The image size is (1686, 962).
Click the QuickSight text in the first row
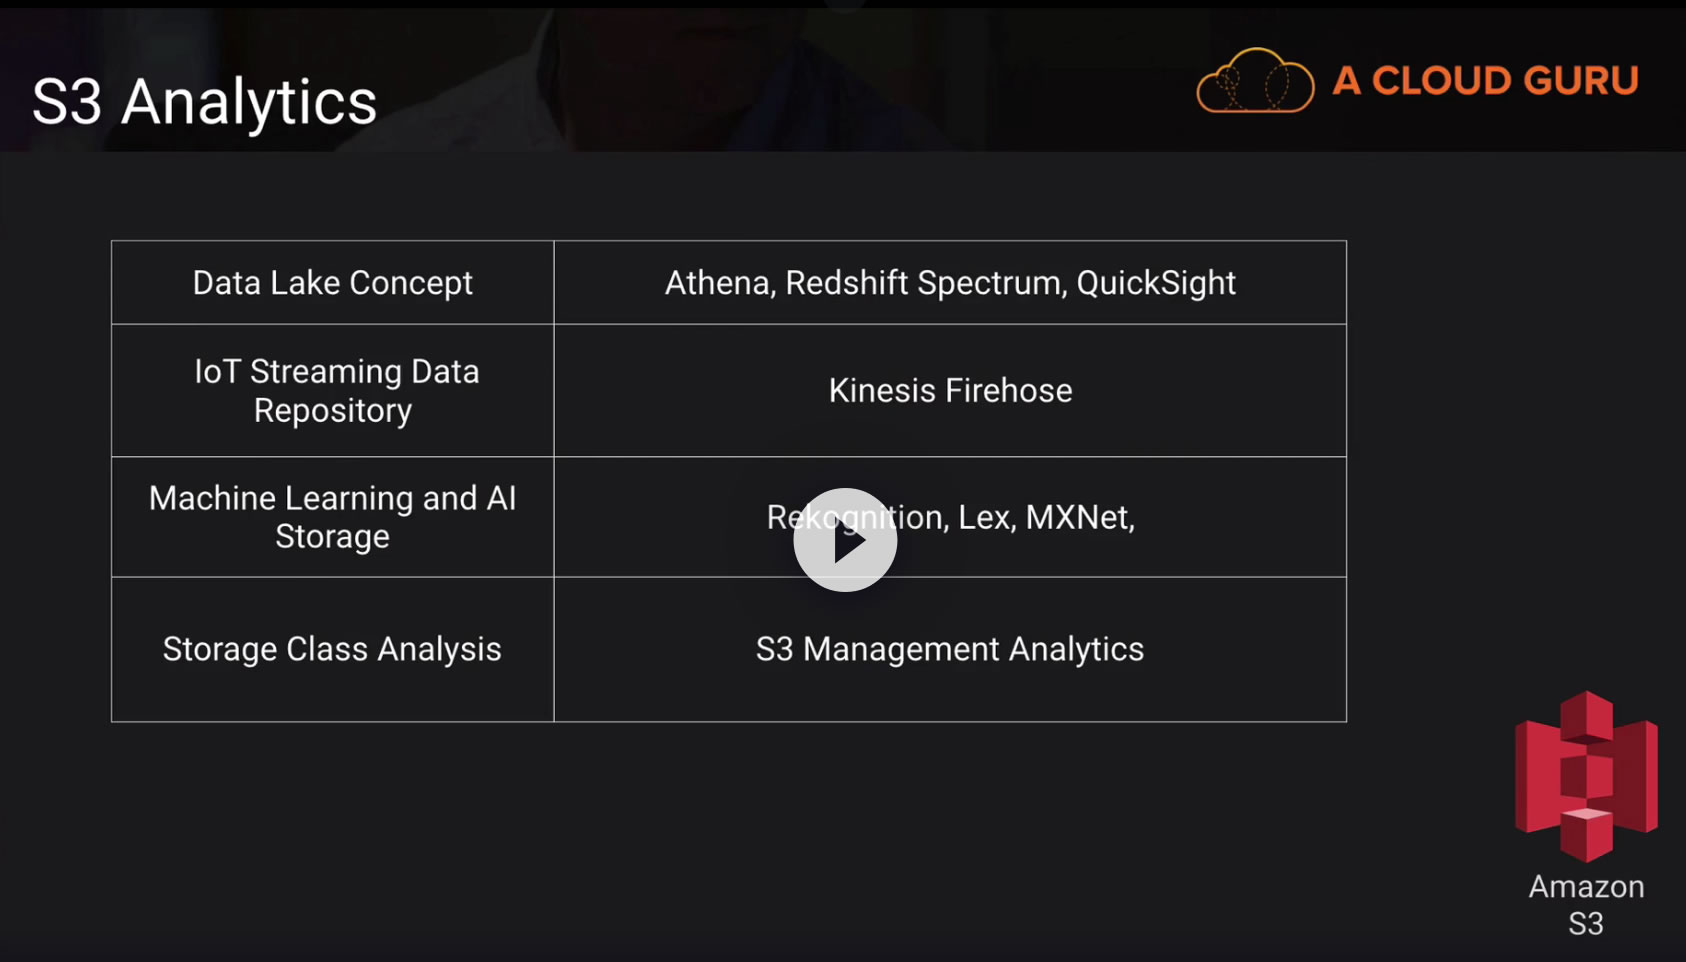click(x=1156, y=283)
